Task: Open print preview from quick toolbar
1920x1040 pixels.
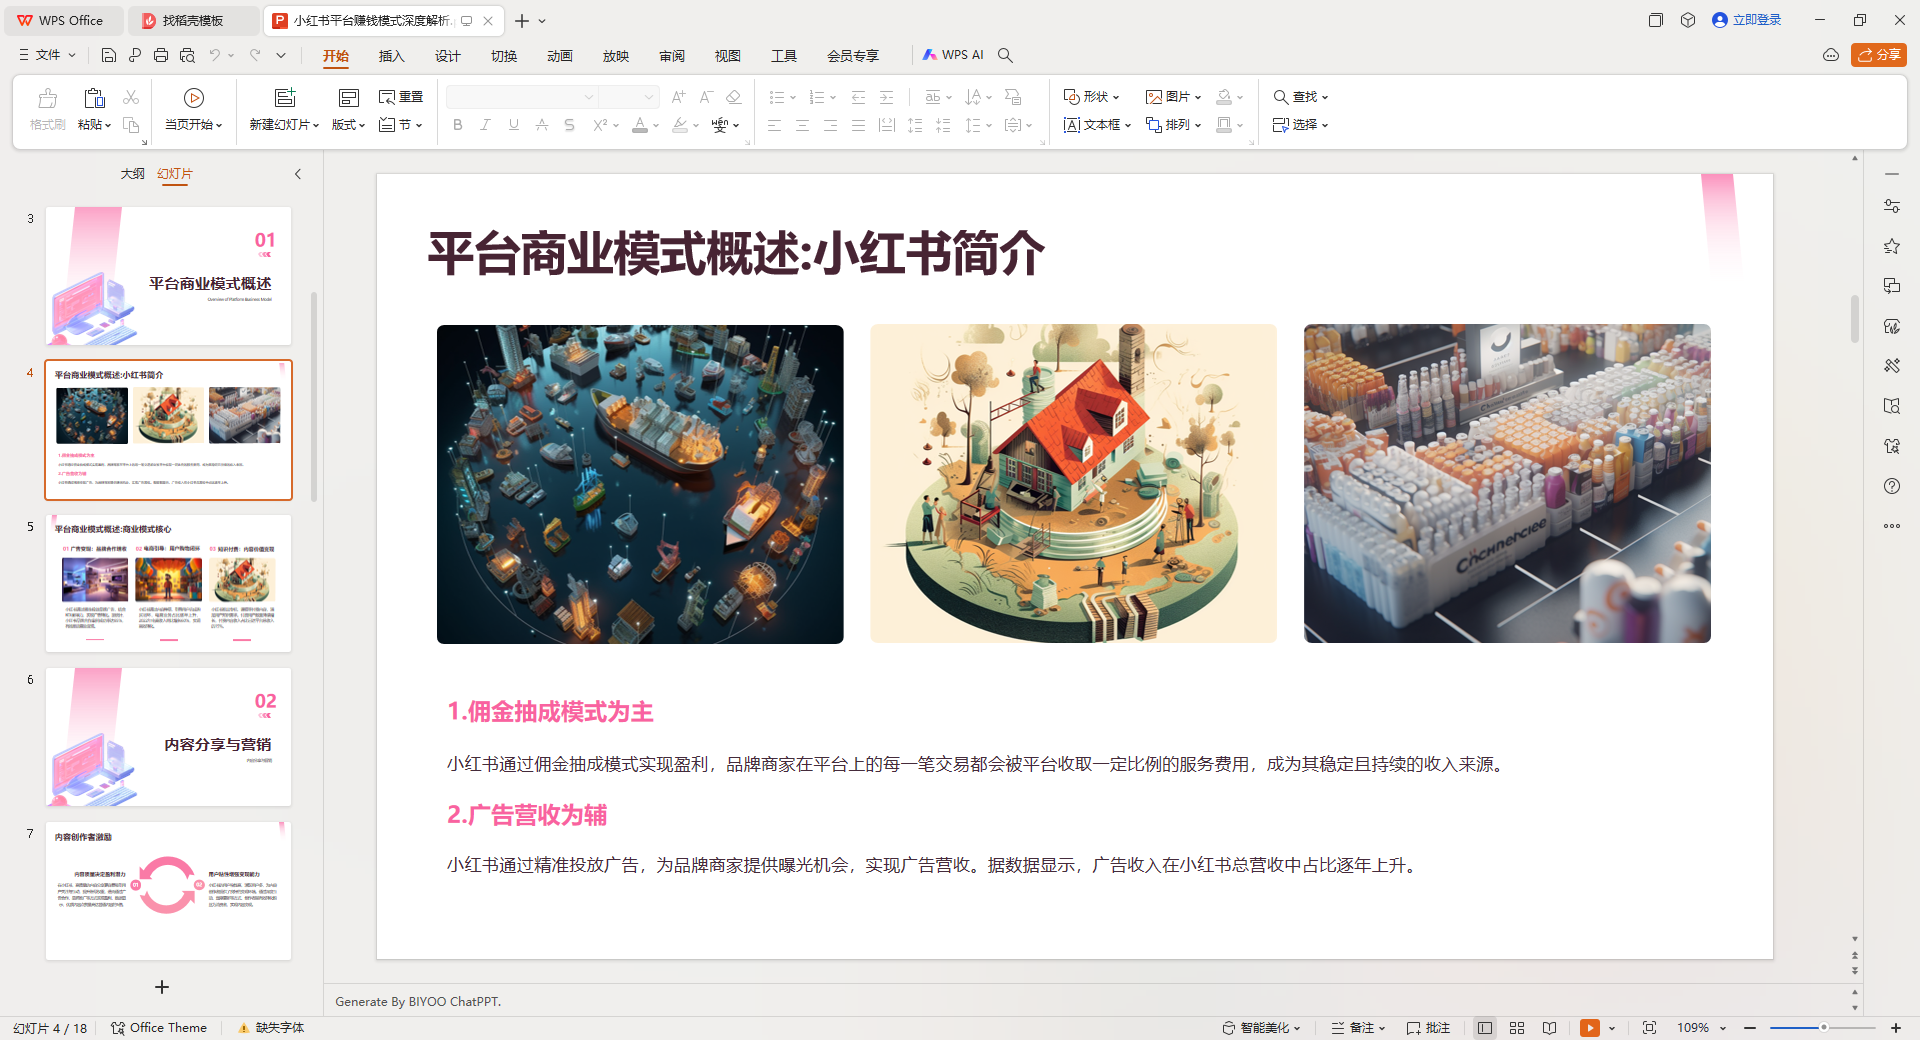Action: pyautogui.click(x=187, y=55)
